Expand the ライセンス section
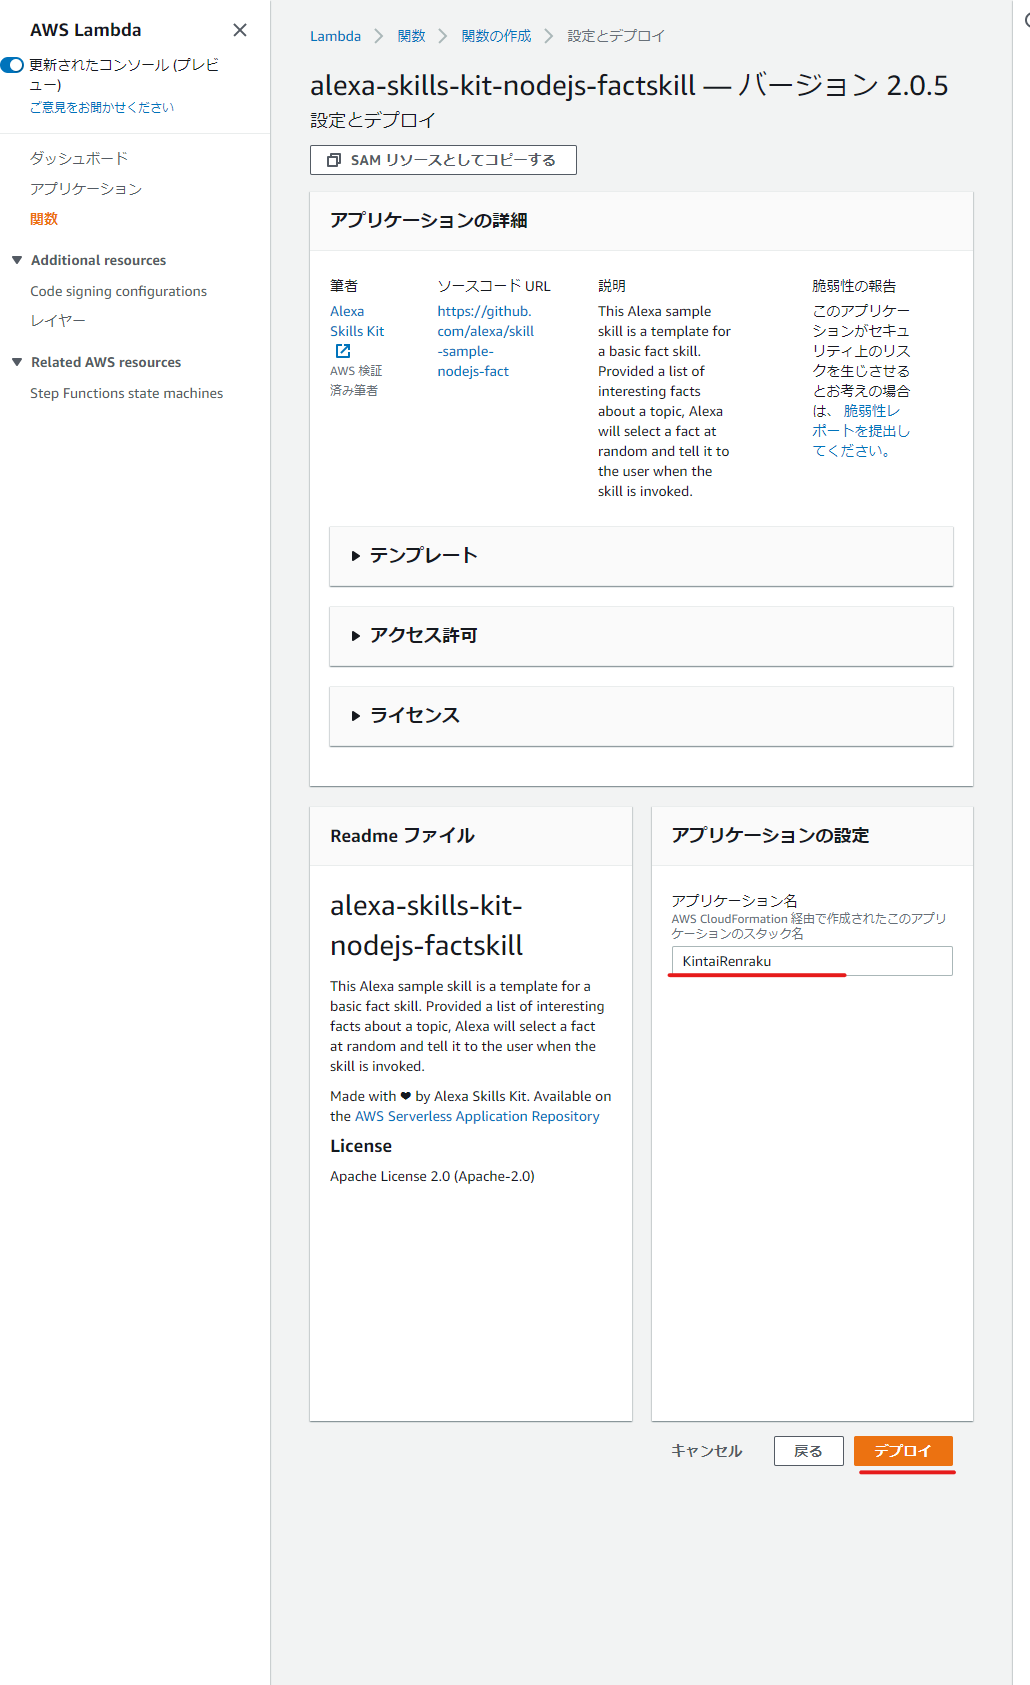The image size is (1030, 1685). pyautogui.click(x=641, y=716)
